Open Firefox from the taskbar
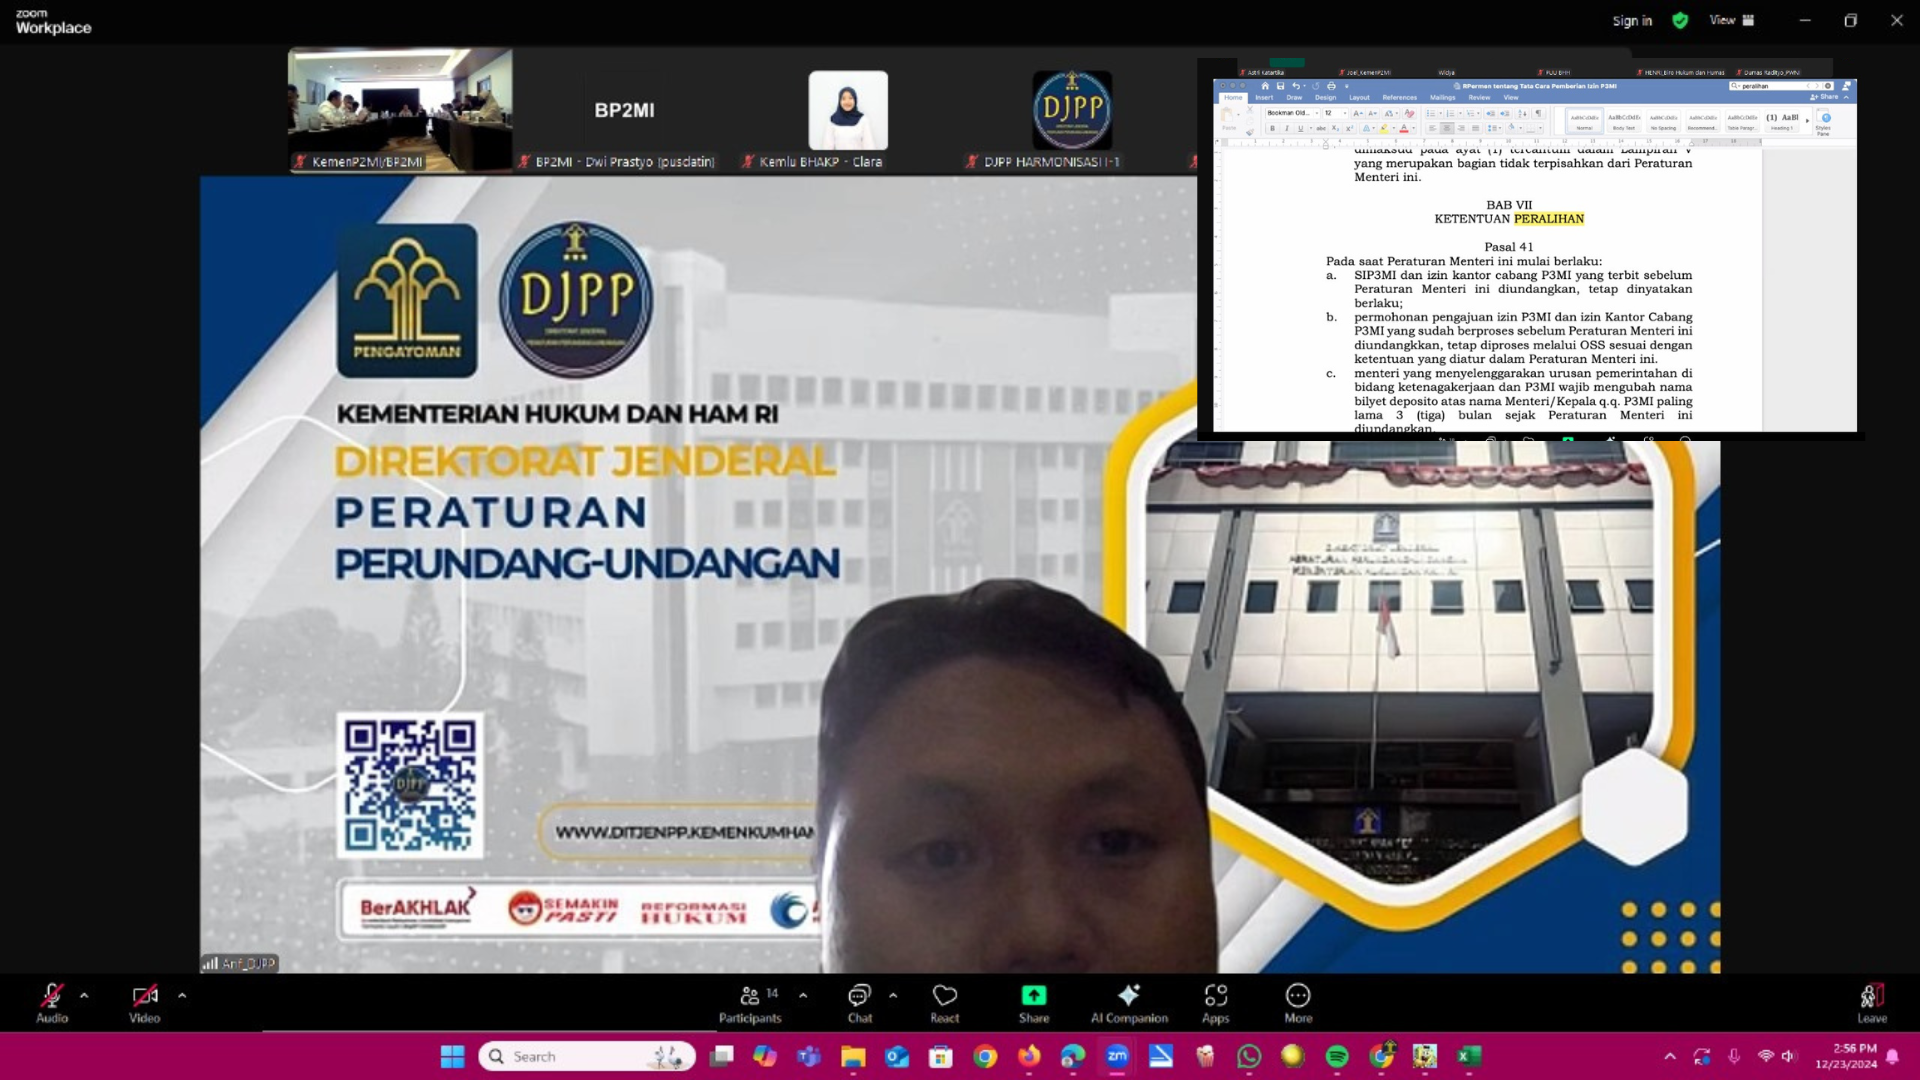Viewport: 1920px width, 1080px height. pos(1029,1056)
